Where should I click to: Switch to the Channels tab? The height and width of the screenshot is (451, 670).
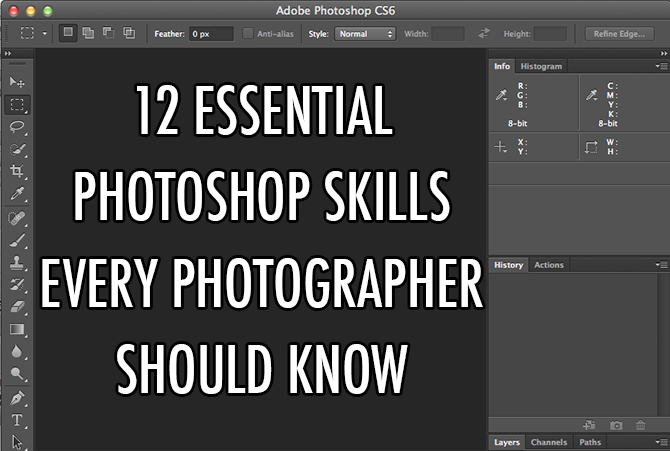click(x=548, y=442)
